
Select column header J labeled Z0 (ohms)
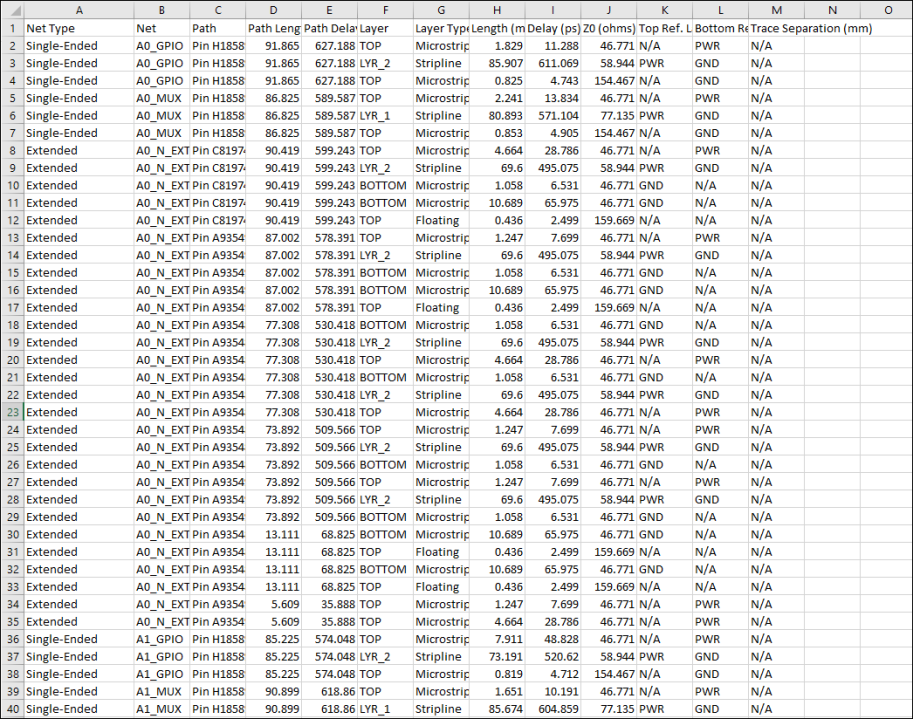(606, 10)
